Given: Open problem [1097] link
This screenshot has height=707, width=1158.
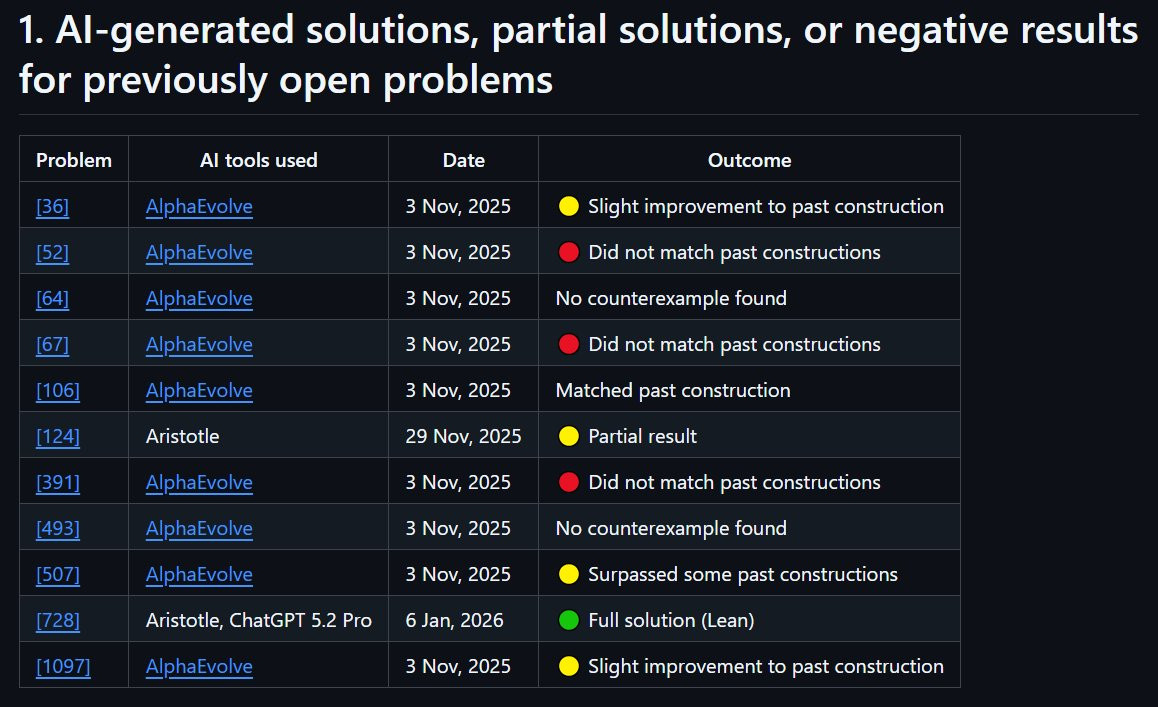Looking at the screenshot, I should click(x=64, y=666).
